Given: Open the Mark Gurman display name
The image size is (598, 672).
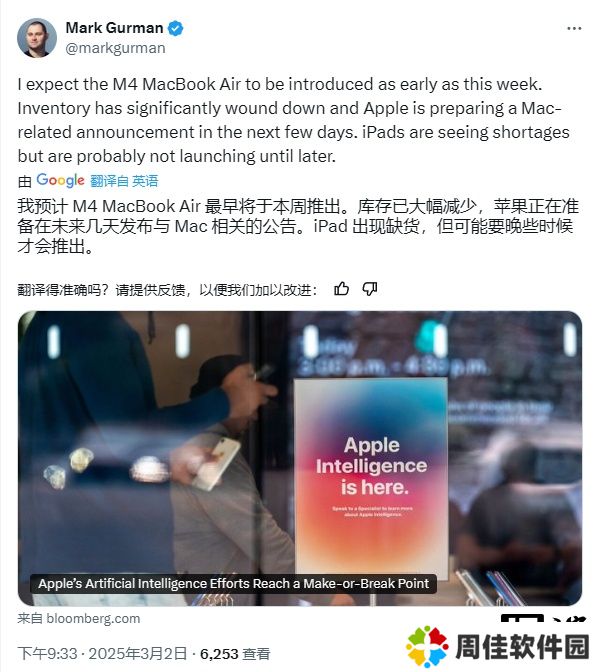Looking at the screenshot, I should [x=114, y=28].
